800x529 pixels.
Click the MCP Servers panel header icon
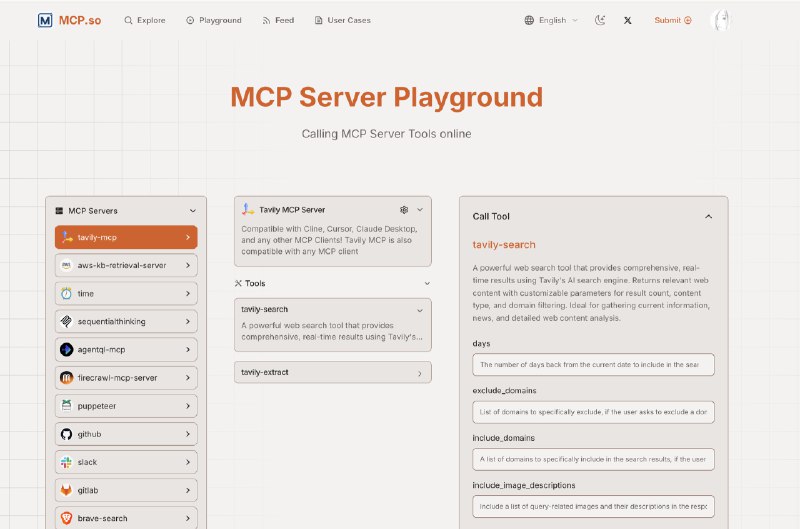tap(59, 211)
